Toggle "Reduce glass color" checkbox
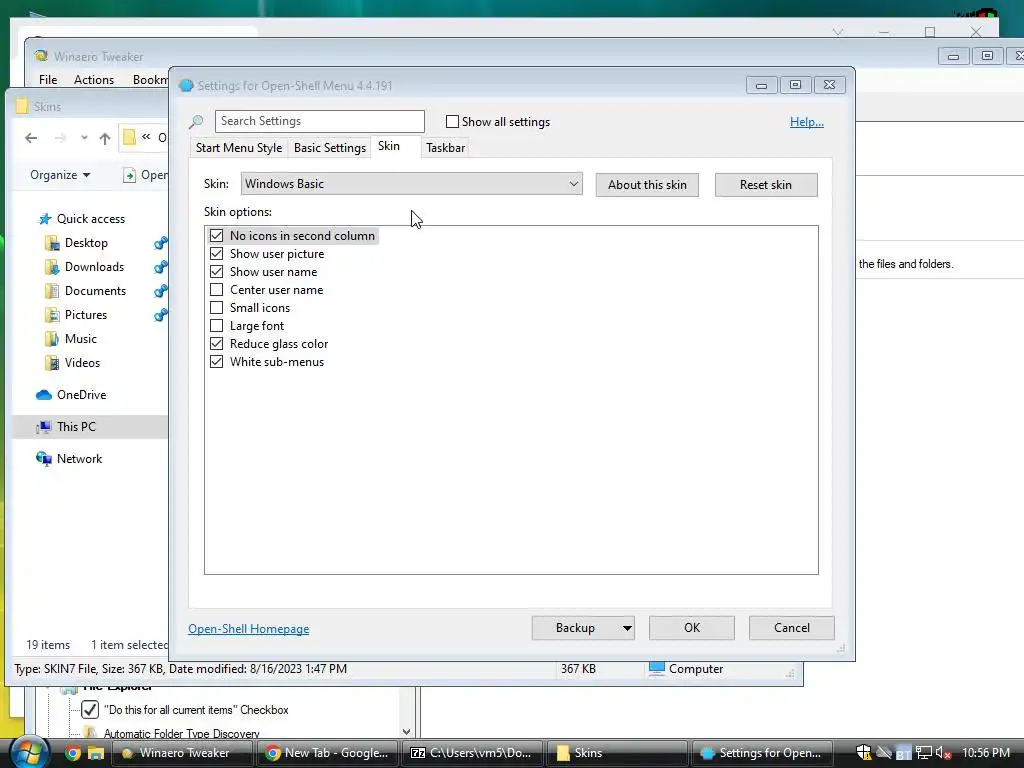The height and width of the screenshot is (768, 1024). point(216,344)
